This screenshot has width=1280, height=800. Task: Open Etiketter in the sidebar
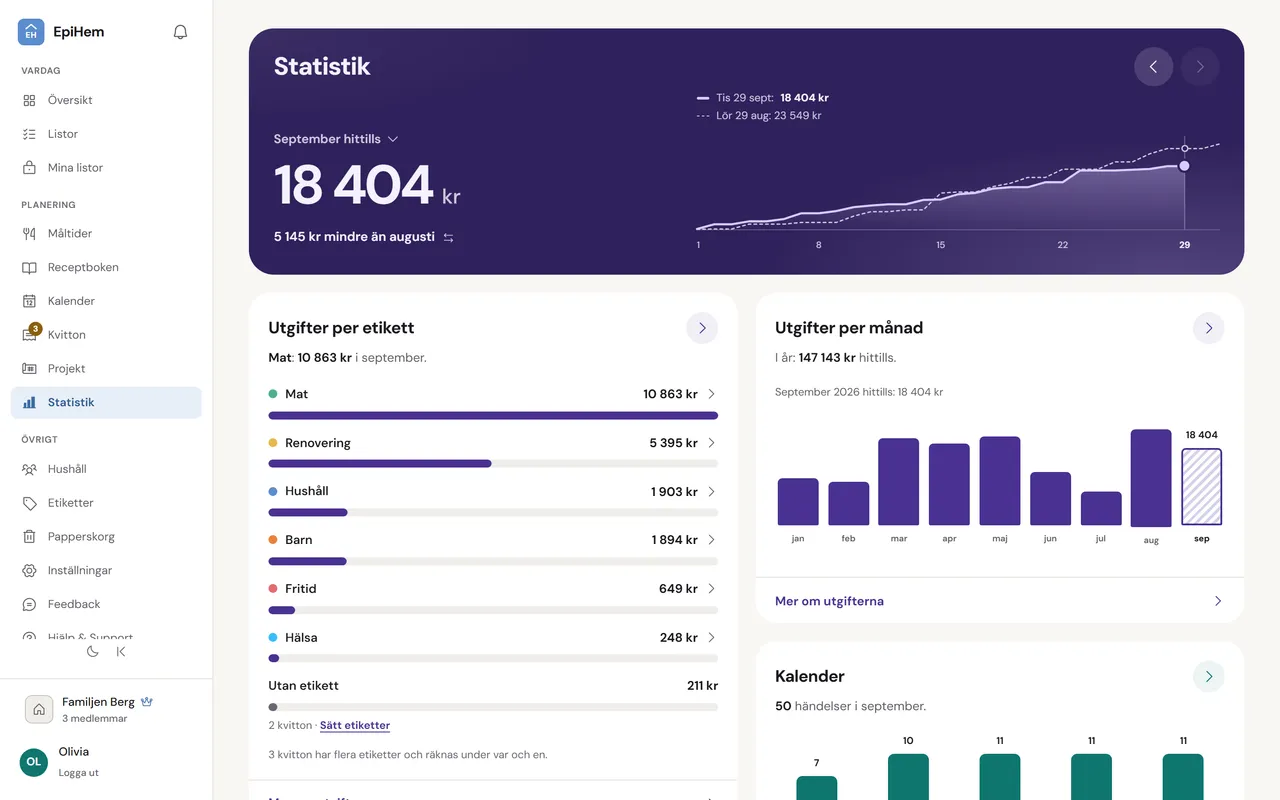(106, 503)
